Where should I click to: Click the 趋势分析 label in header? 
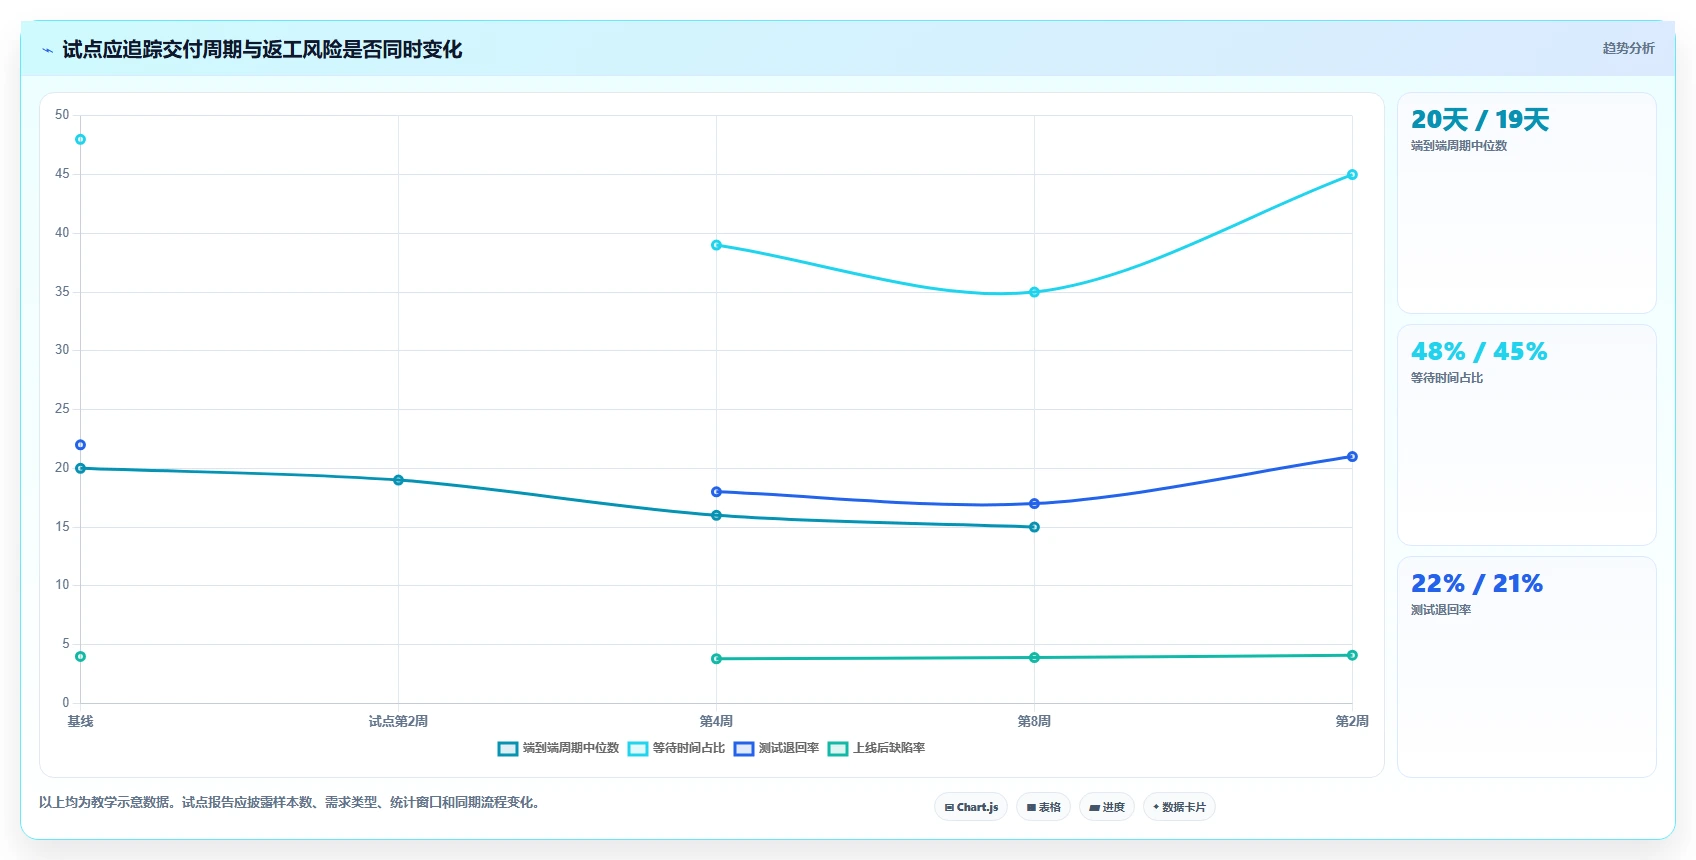1628,48
